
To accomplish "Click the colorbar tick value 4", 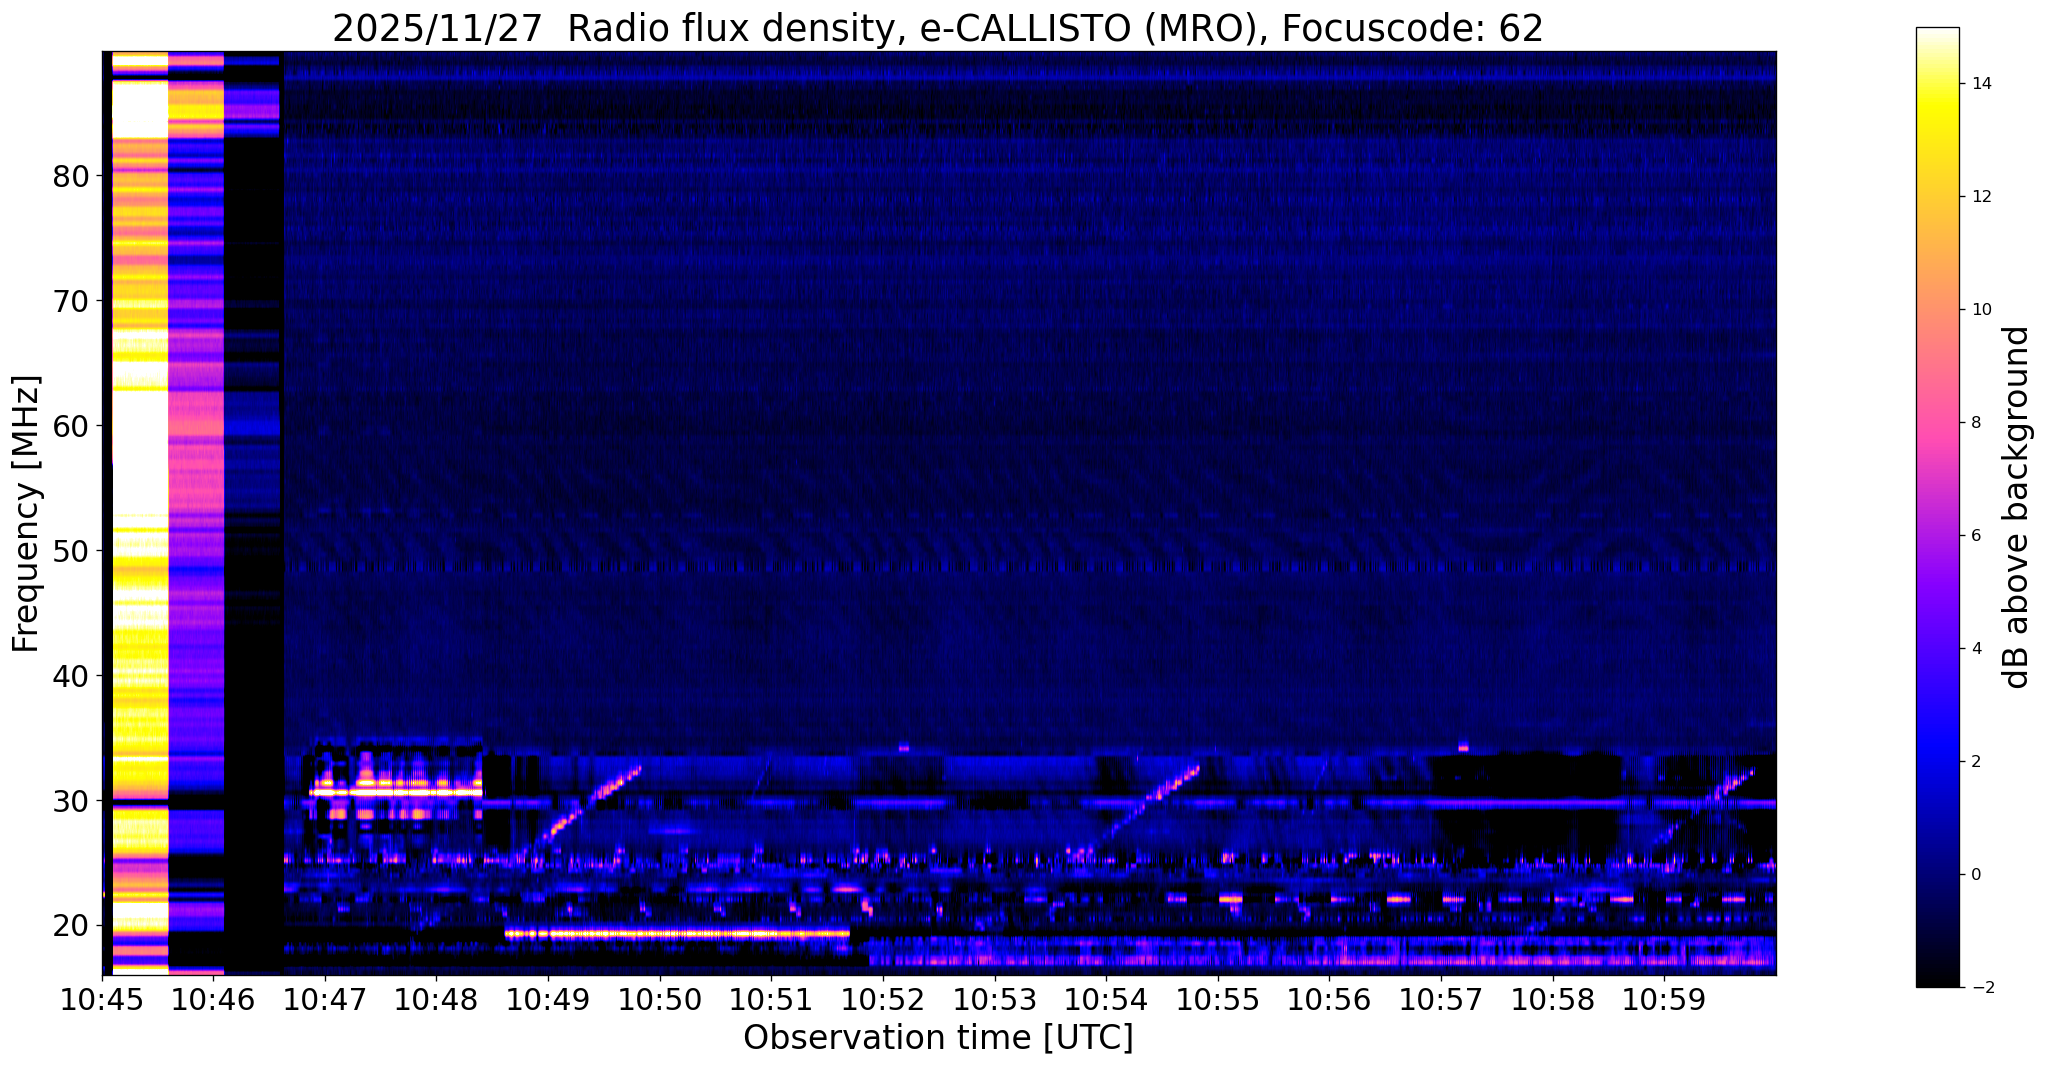I will 1975,649.
